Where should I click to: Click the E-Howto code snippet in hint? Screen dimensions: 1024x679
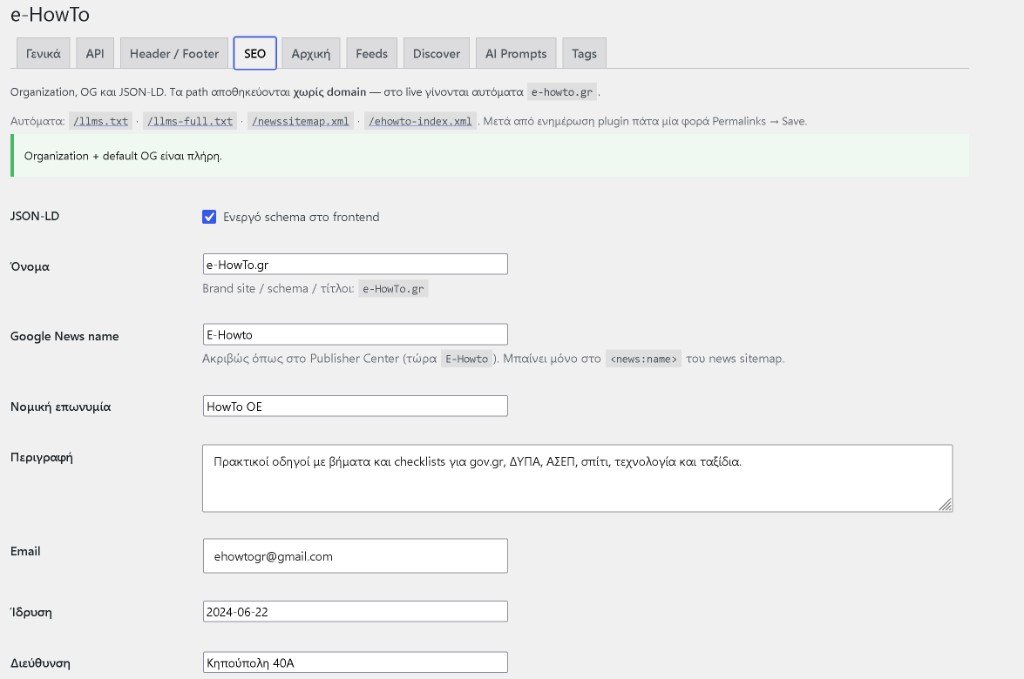[x=467, y=359]
